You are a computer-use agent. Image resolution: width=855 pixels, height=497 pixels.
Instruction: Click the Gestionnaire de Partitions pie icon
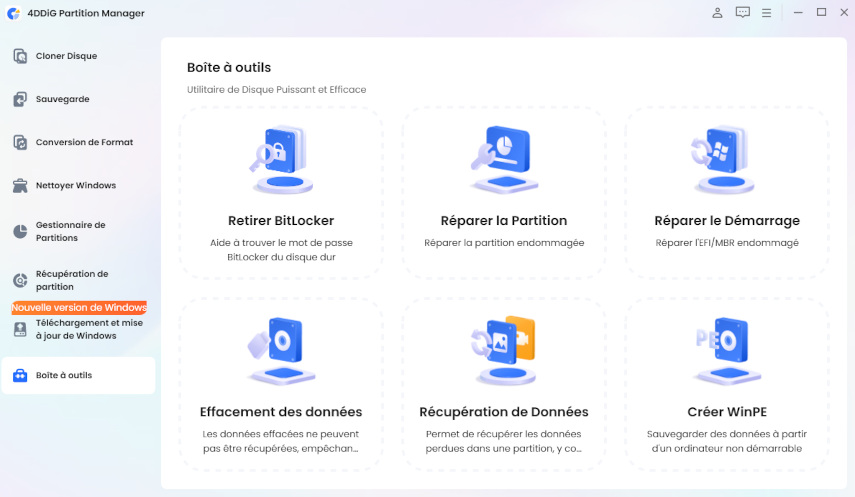(20, 231)
